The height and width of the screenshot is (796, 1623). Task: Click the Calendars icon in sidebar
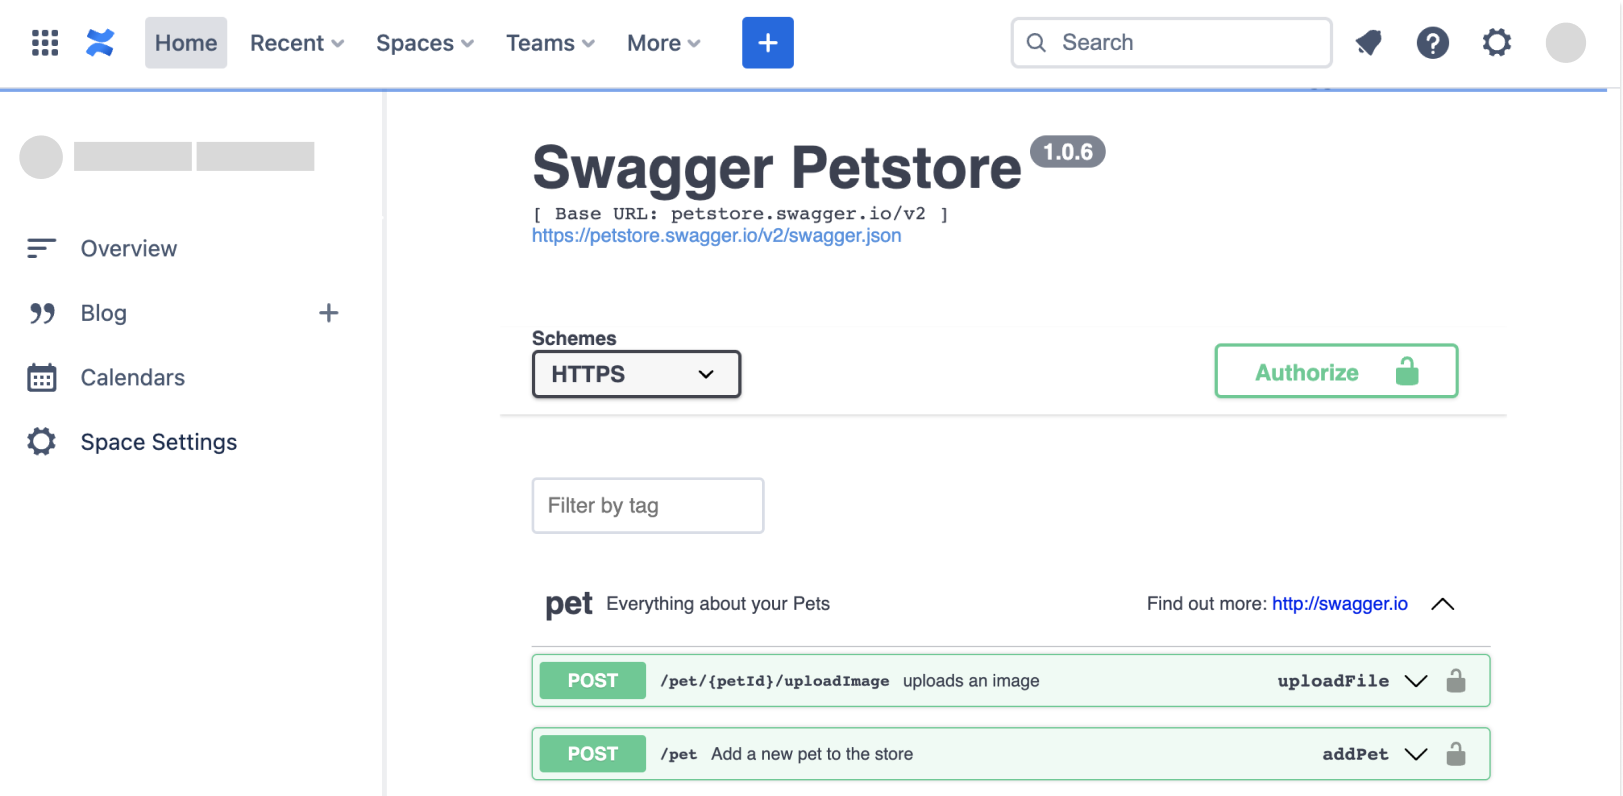(x=41, y=377)
